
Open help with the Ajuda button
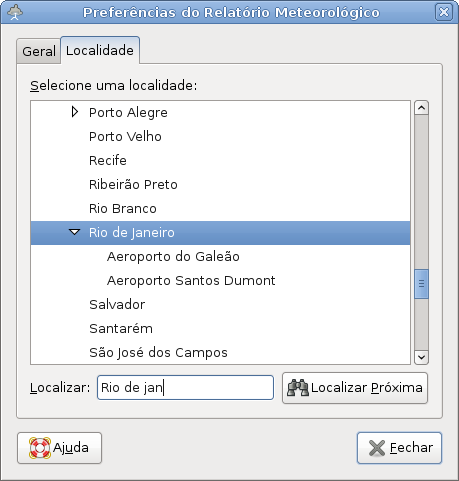click(59, 448)
